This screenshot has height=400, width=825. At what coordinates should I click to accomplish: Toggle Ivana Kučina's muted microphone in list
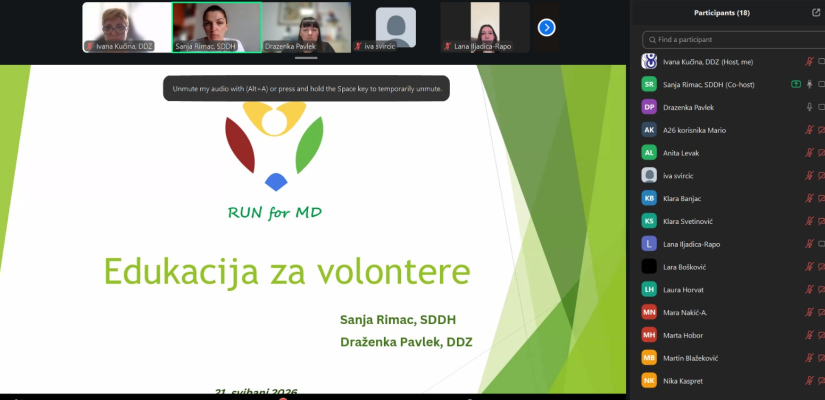[x=809, y=62]
